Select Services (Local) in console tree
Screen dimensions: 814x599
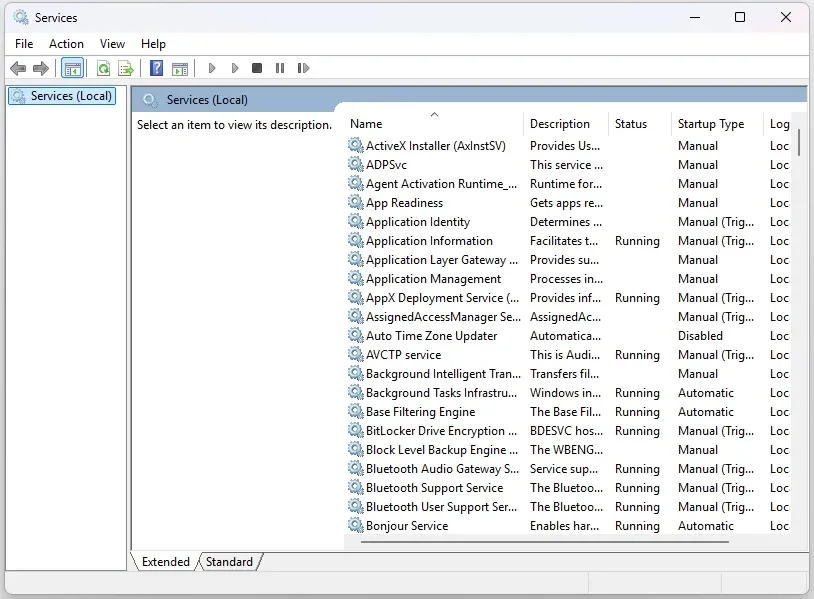pos(71,96)
